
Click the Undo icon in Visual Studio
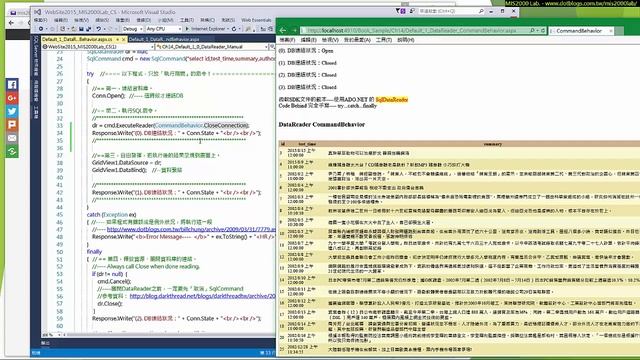click(99, 29)
